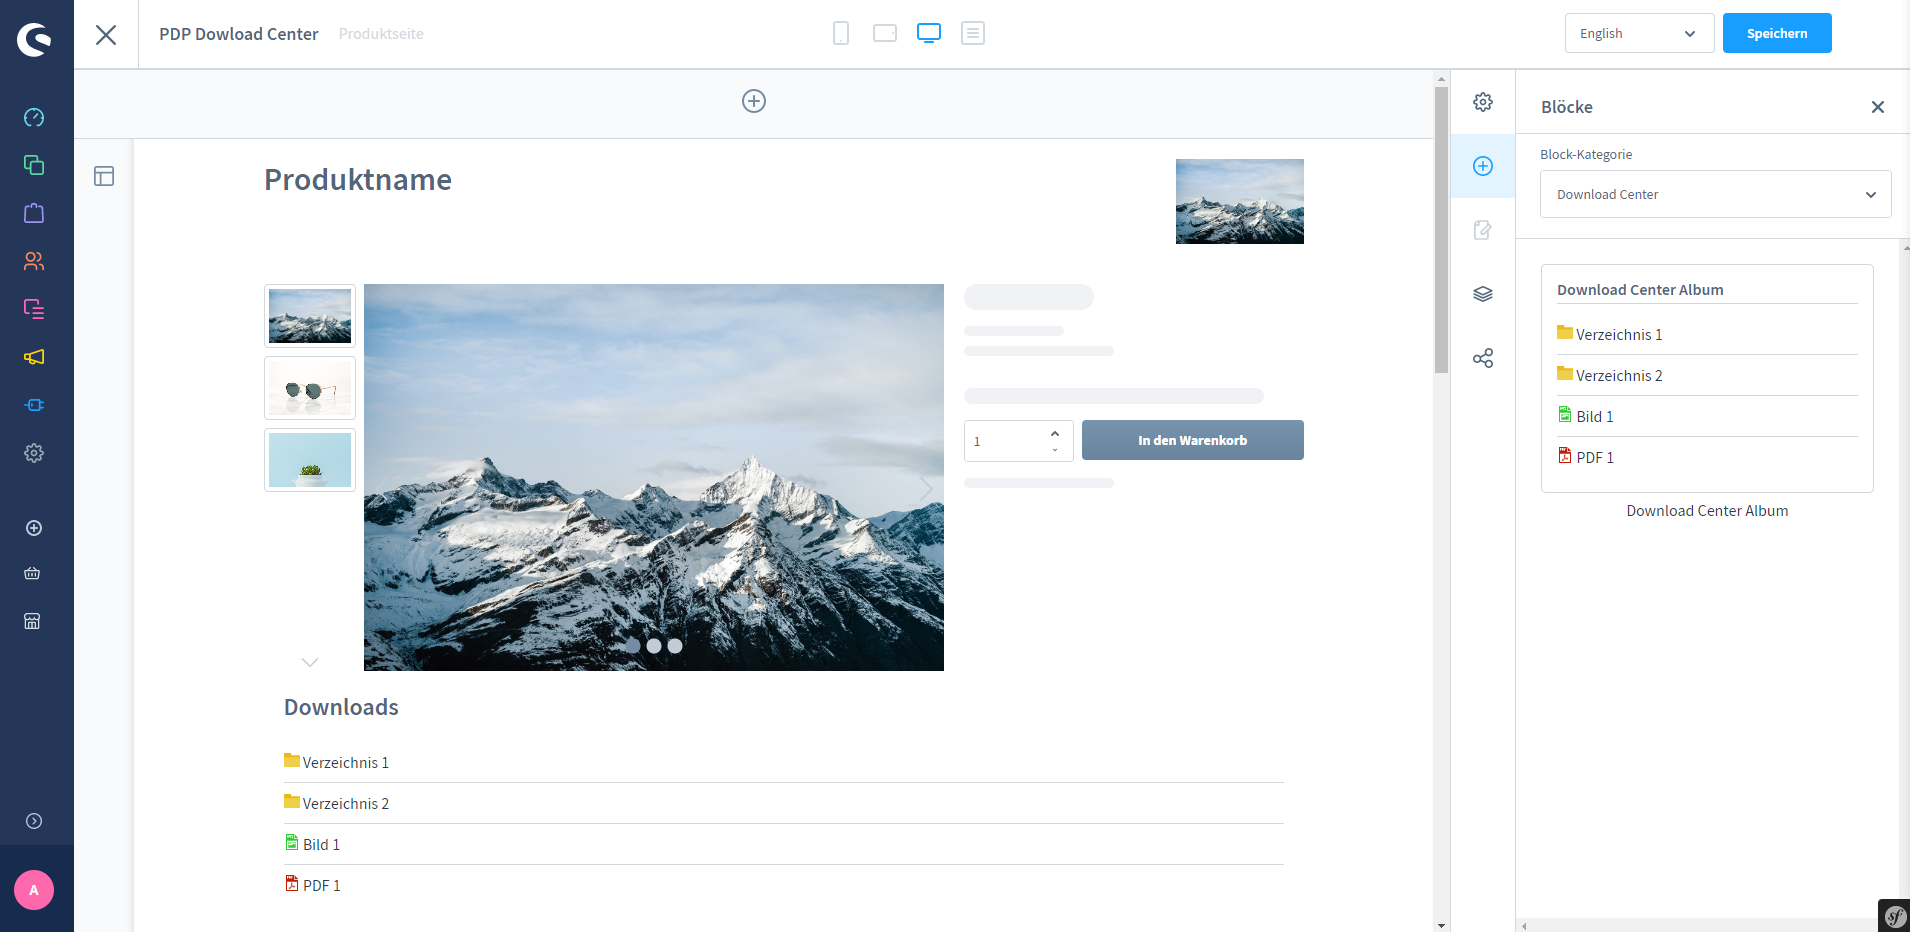Select the Download Center Album block preview
1910x932 pixels.
click(1707, 378)
